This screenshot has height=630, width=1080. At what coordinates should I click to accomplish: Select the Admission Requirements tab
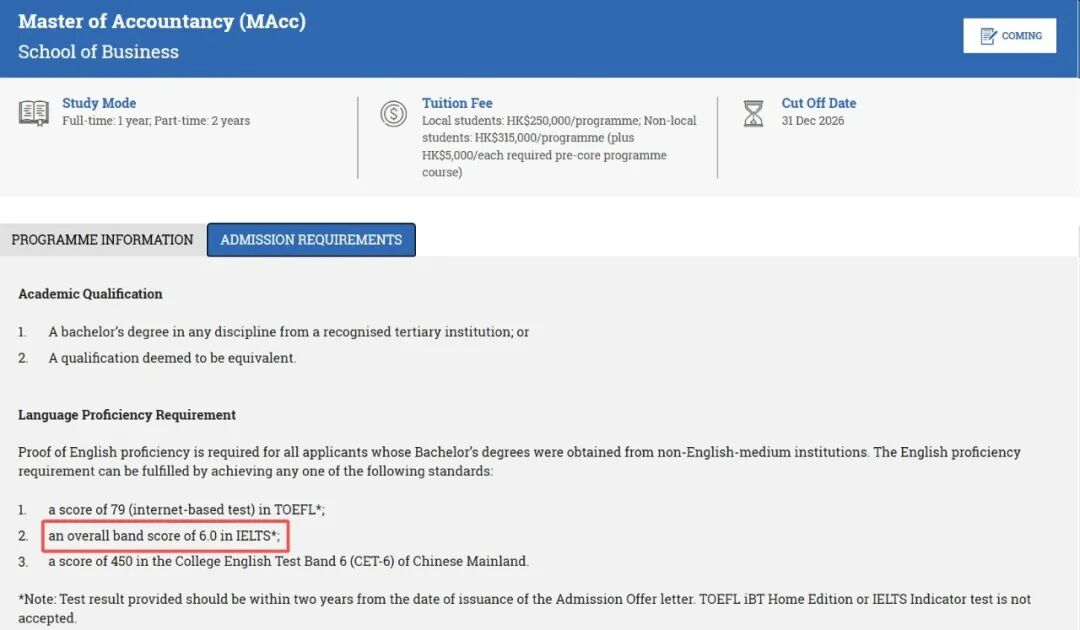click(311, 240)
